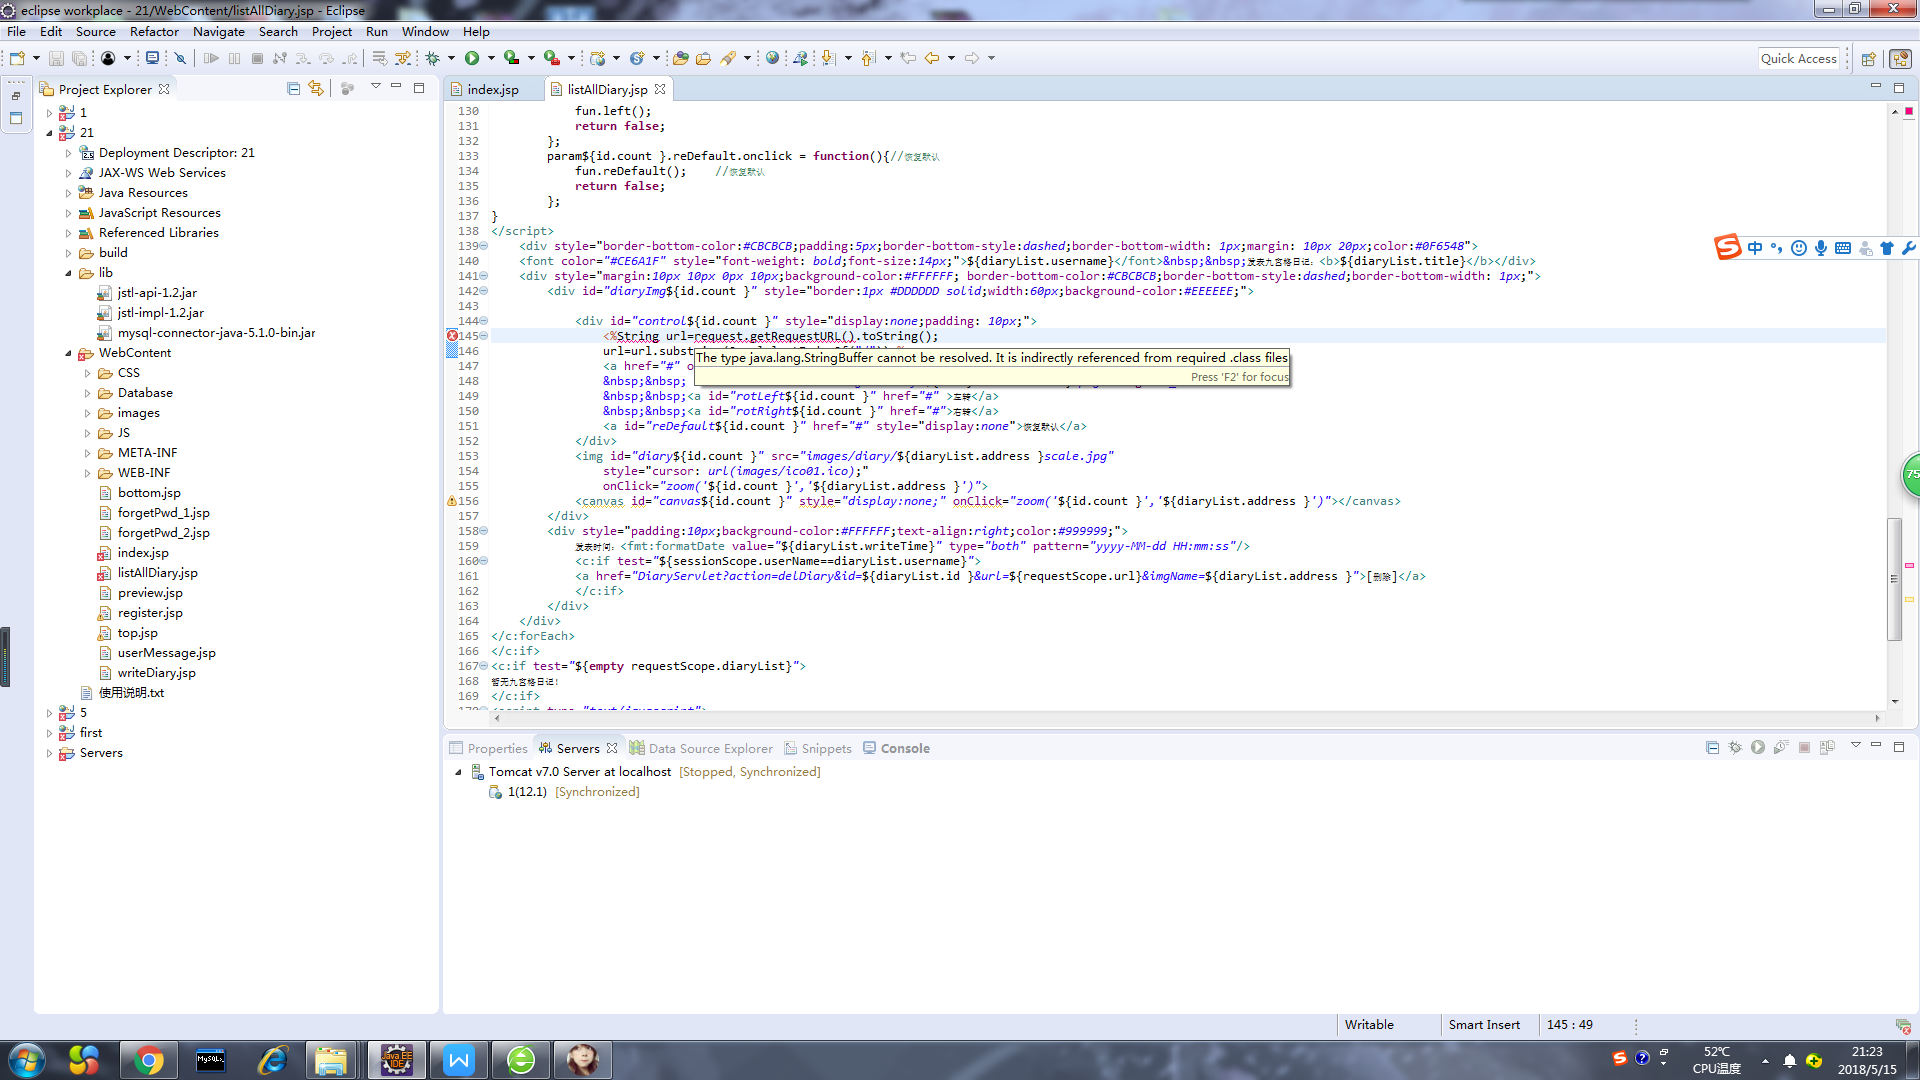Open Chrome from the Windows taskbar

148,1060
